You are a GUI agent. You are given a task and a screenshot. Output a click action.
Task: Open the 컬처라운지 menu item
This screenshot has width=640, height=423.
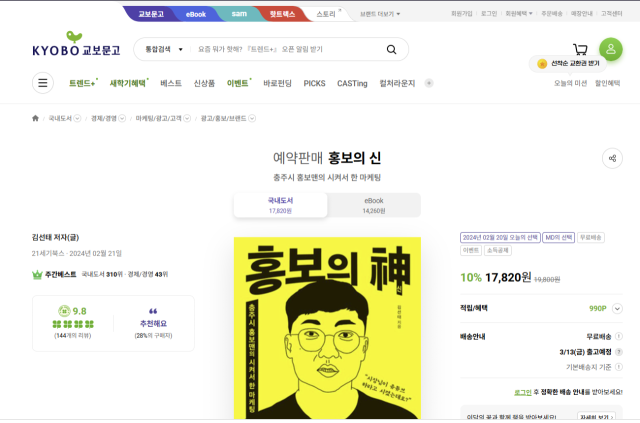[397, 83]
